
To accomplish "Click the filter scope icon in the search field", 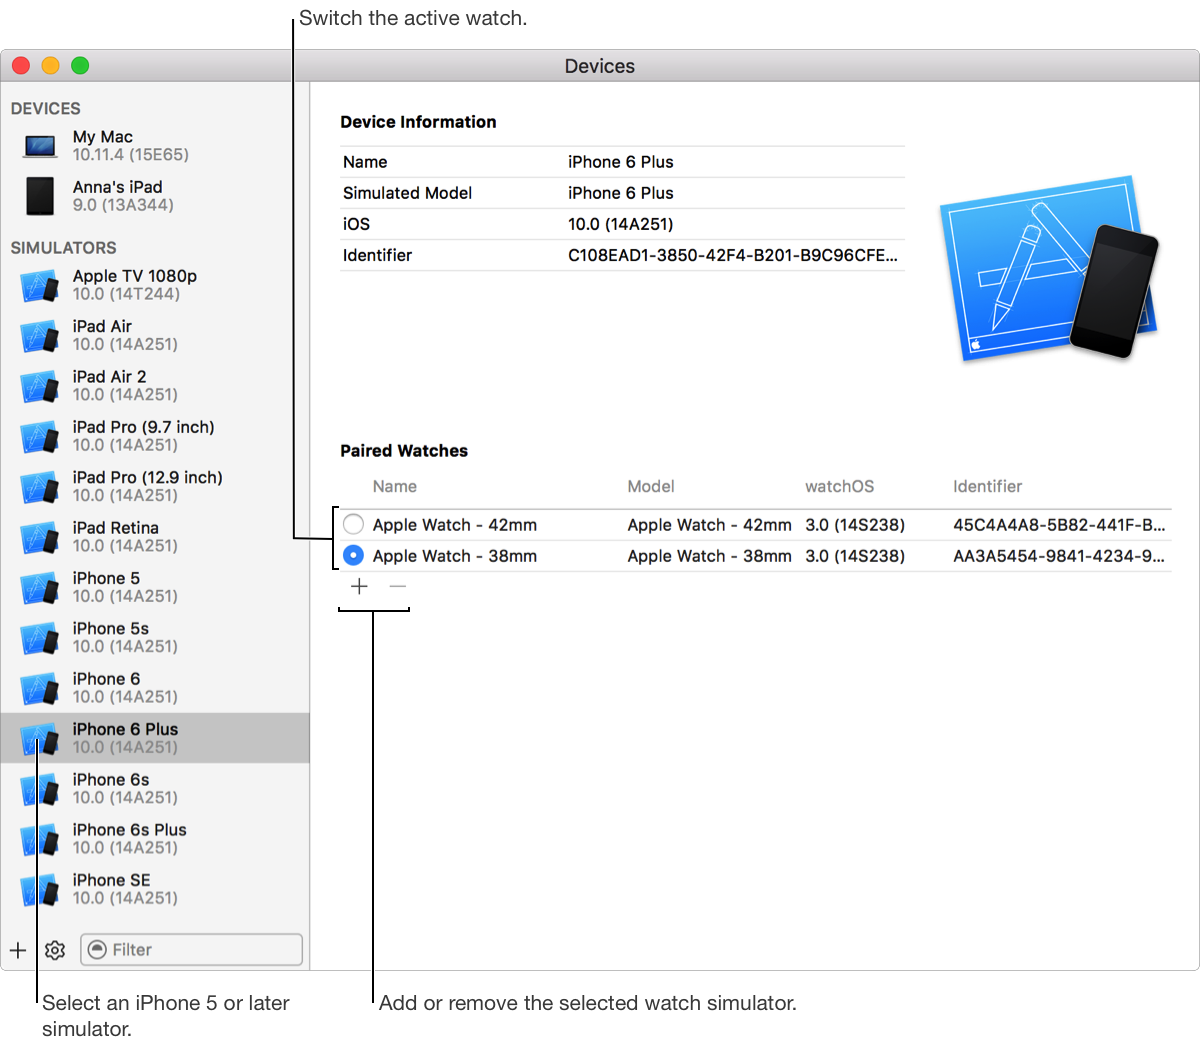I will click(97, 950).
